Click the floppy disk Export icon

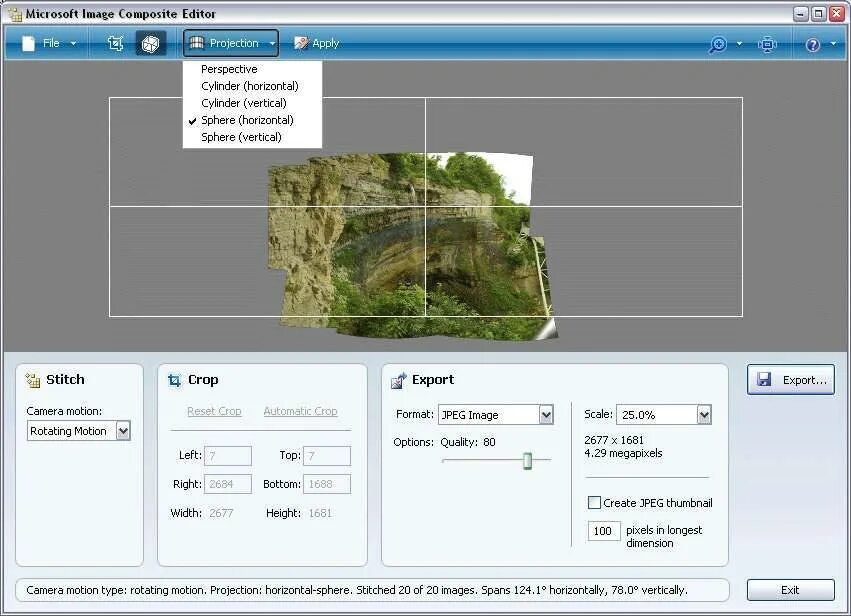(x=764, y=379)
